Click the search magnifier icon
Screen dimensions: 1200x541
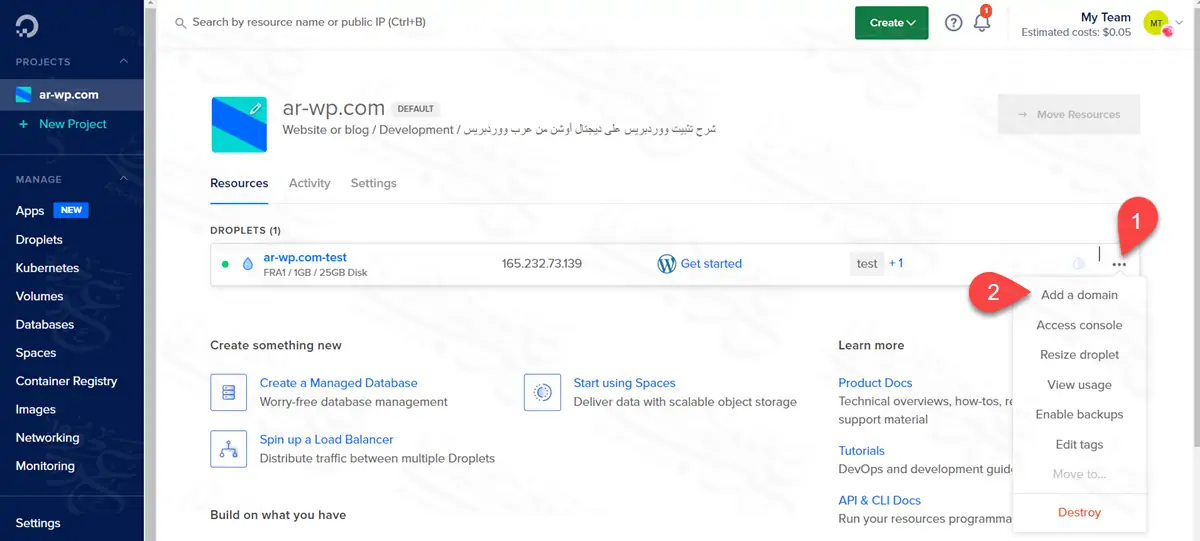click(x=180, y=22)
